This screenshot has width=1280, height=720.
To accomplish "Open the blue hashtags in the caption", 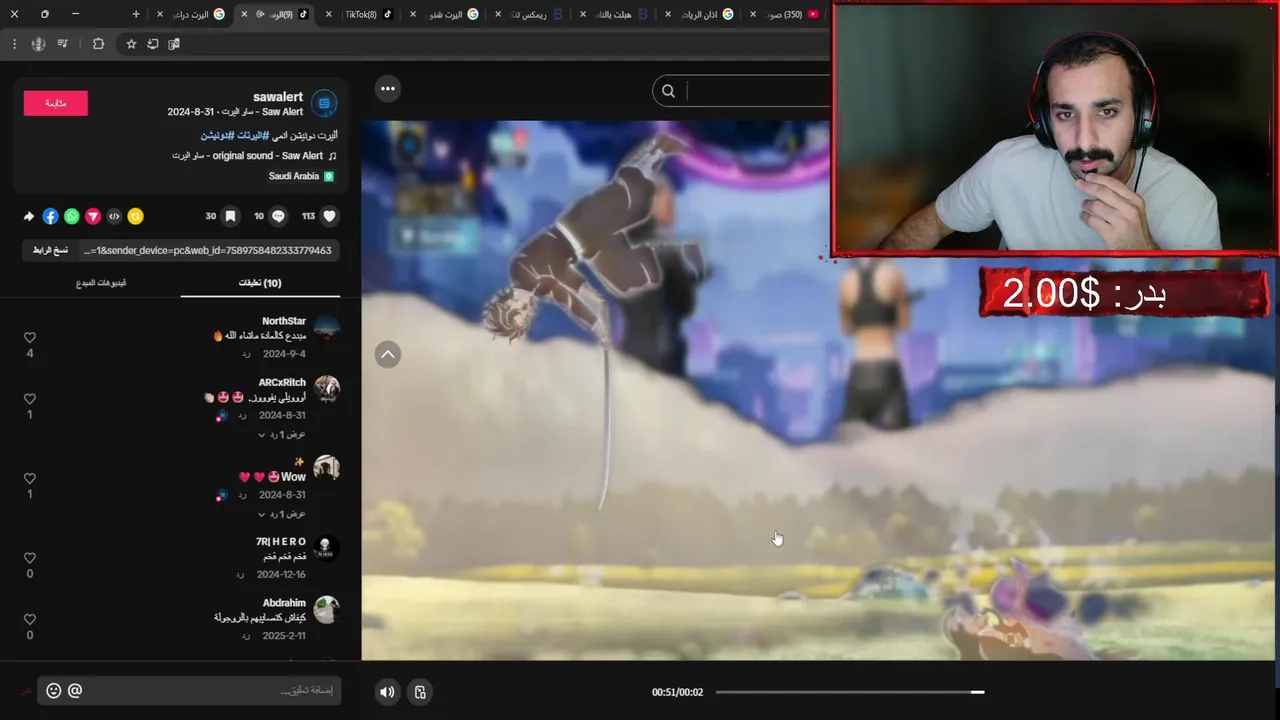I will pyautogui.click(x=235, y=135).
